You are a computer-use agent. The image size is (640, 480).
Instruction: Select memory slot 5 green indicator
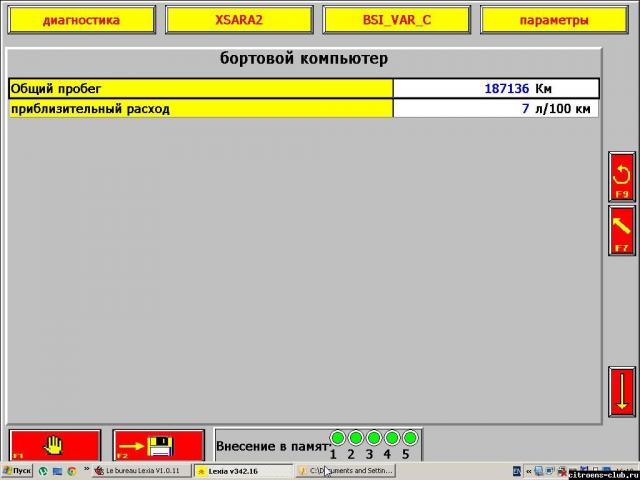[409, 438]
